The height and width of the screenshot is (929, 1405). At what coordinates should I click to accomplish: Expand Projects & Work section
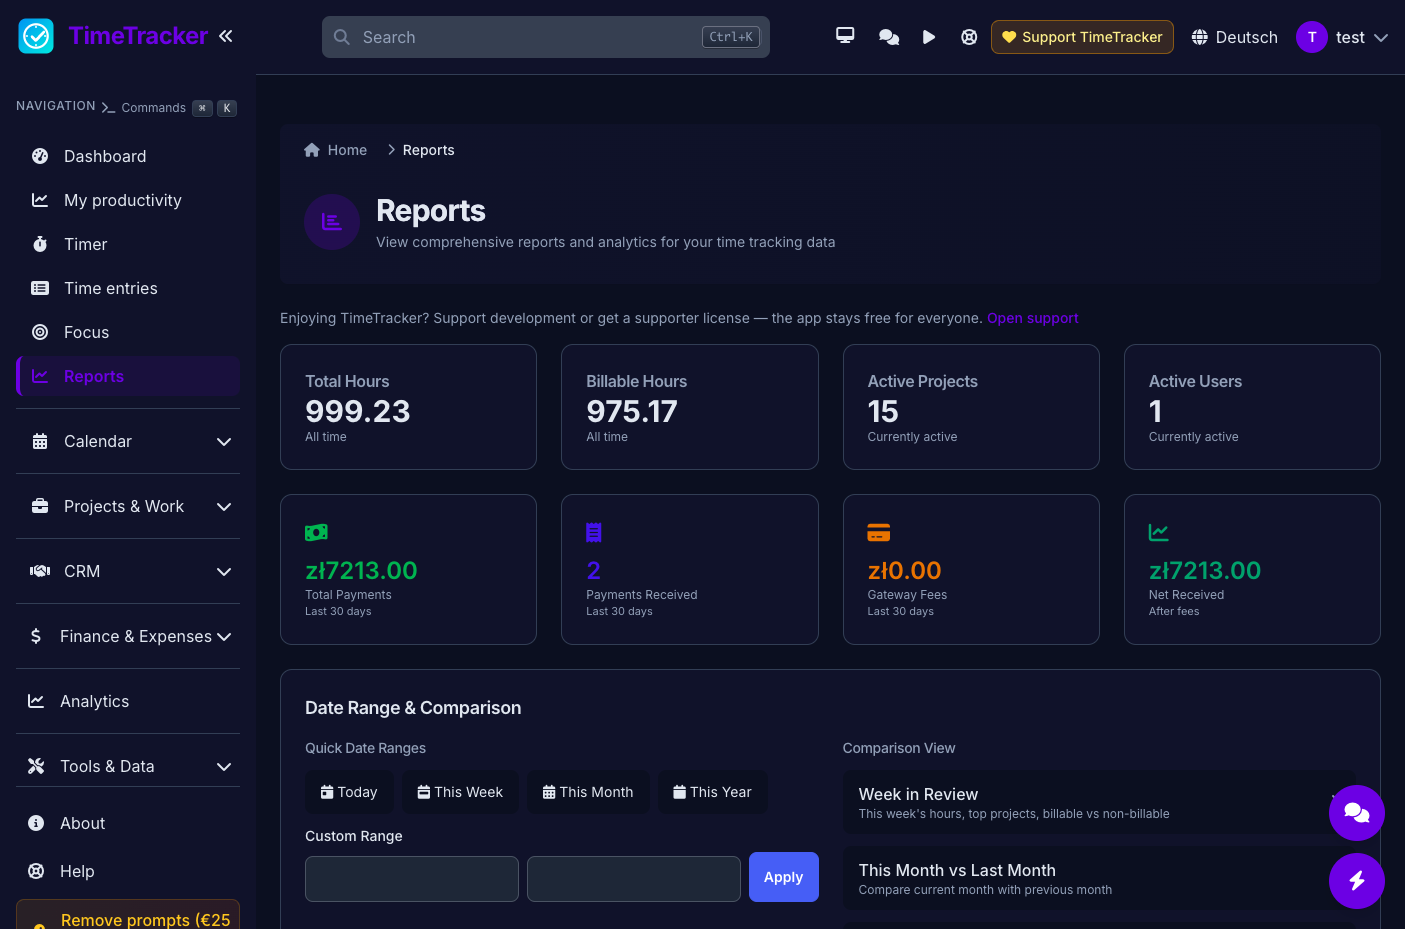(x=128, y=506)
